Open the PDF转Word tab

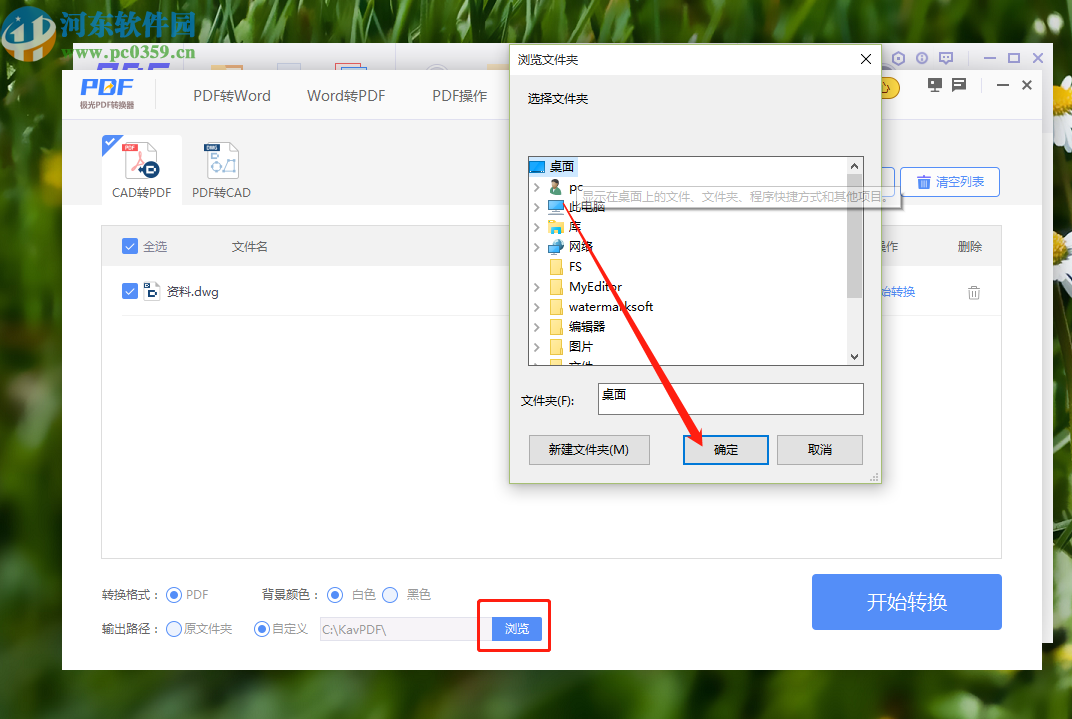click(232, 96)
